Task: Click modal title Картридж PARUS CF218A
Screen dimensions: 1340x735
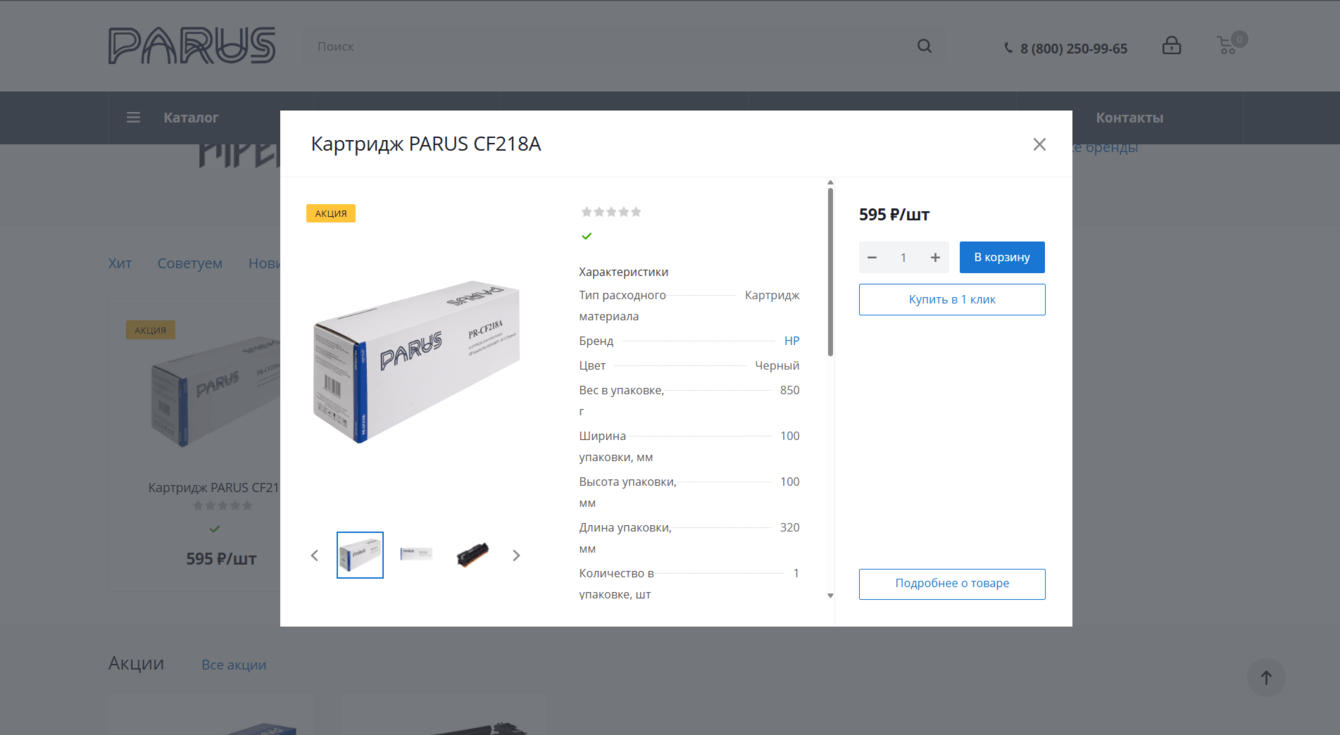Action: [426, 144]
